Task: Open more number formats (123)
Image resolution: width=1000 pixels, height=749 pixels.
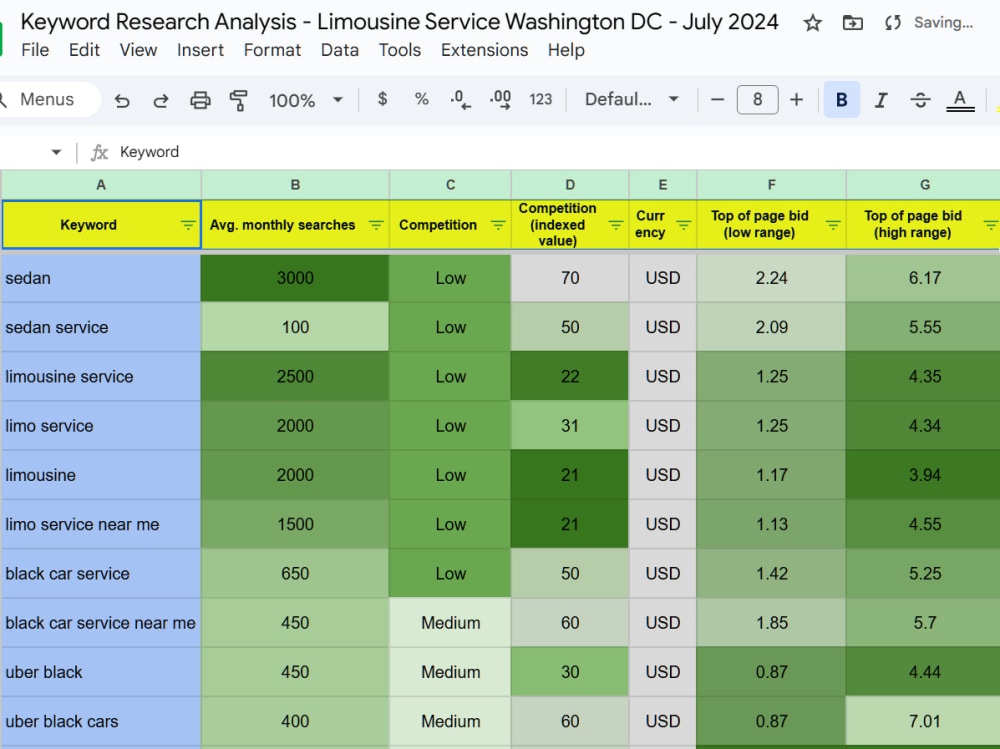Action: 540,100
